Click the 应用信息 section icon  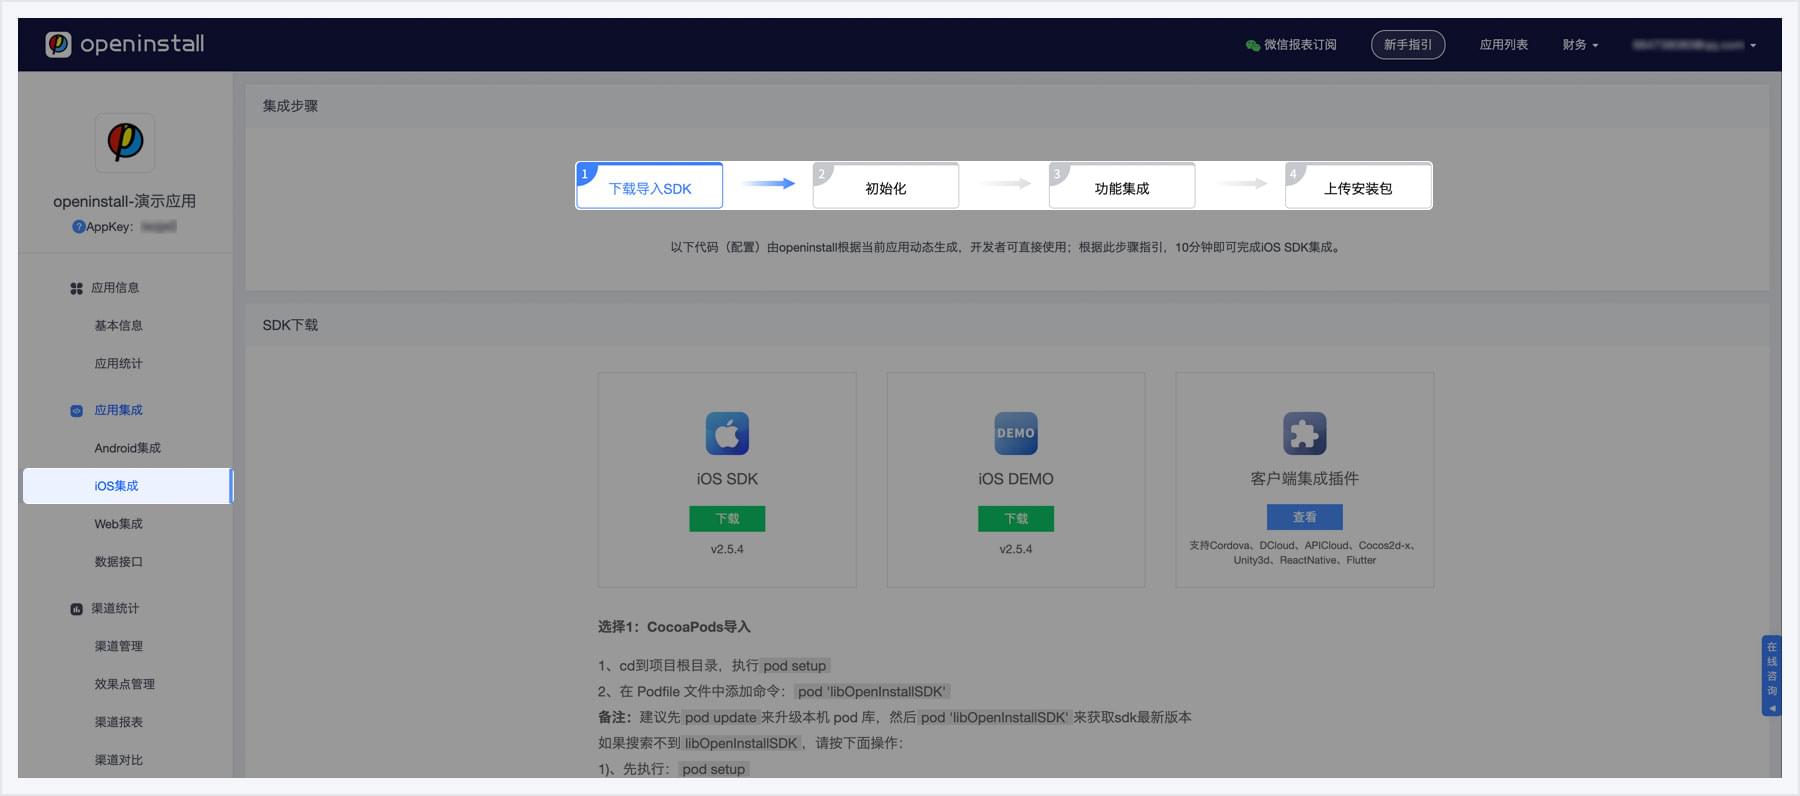pos(76,288)
